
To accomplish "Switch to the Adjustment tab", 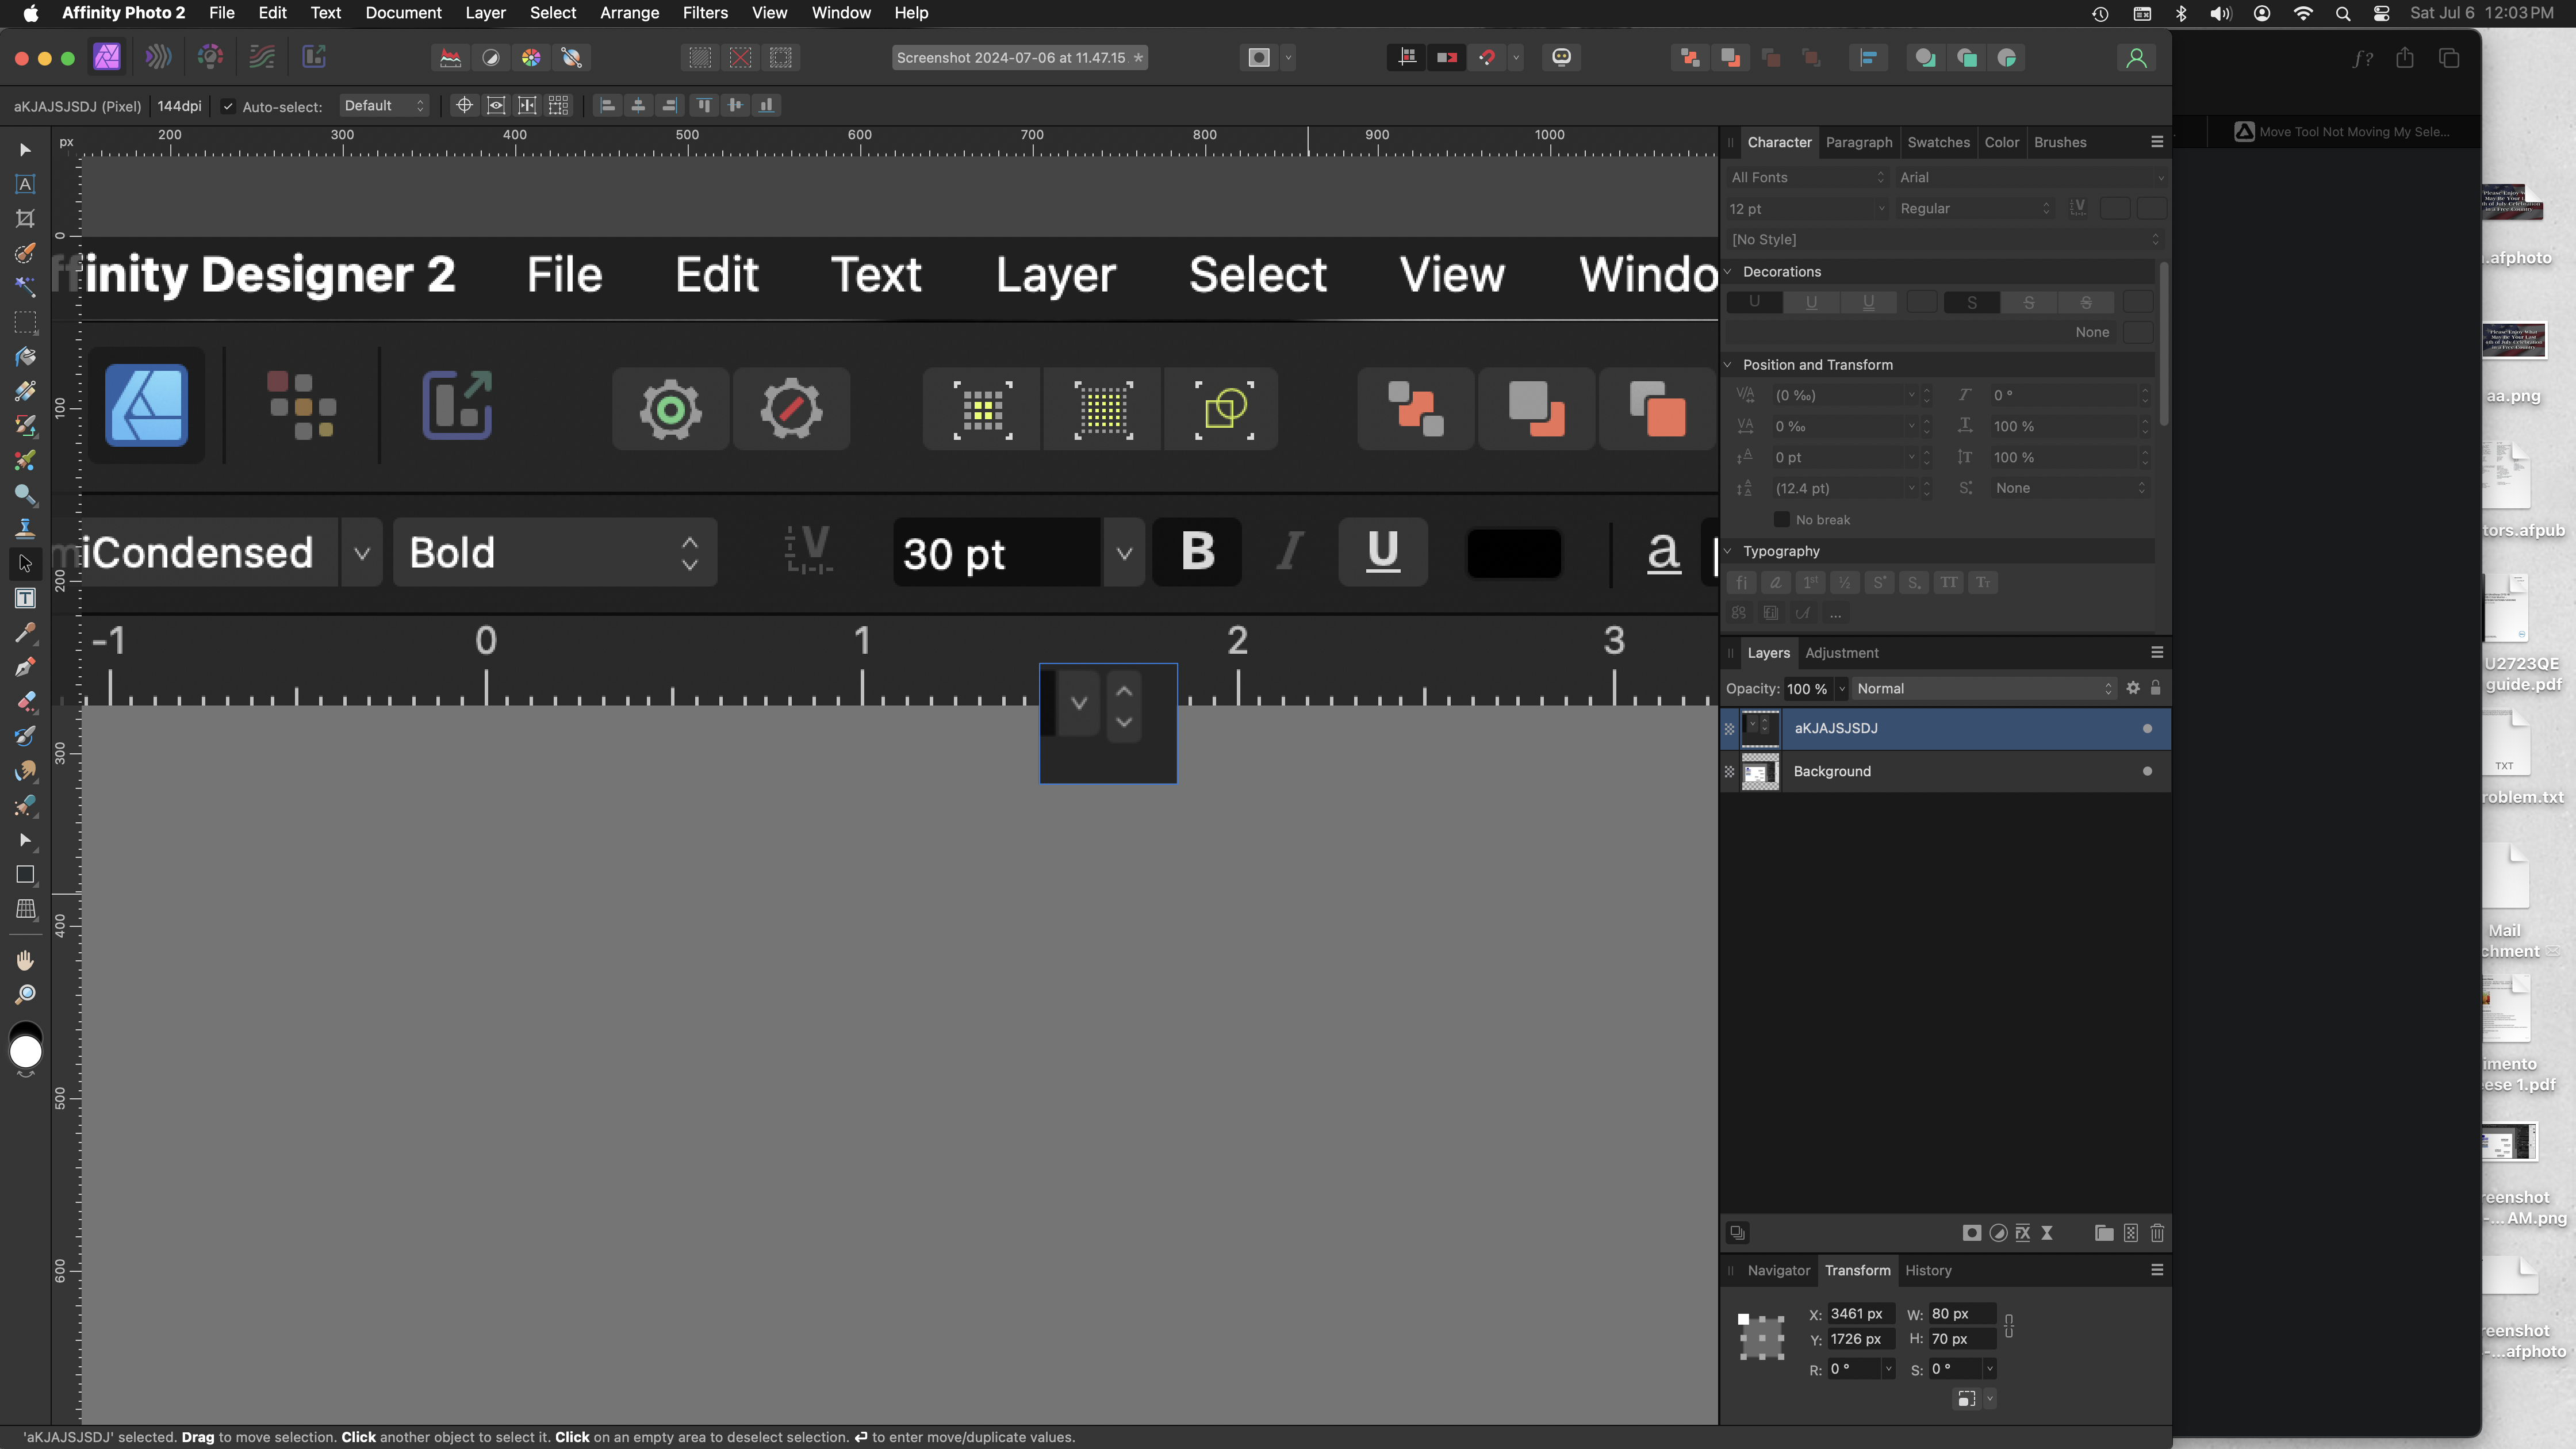I will (x=1841, y=653).
